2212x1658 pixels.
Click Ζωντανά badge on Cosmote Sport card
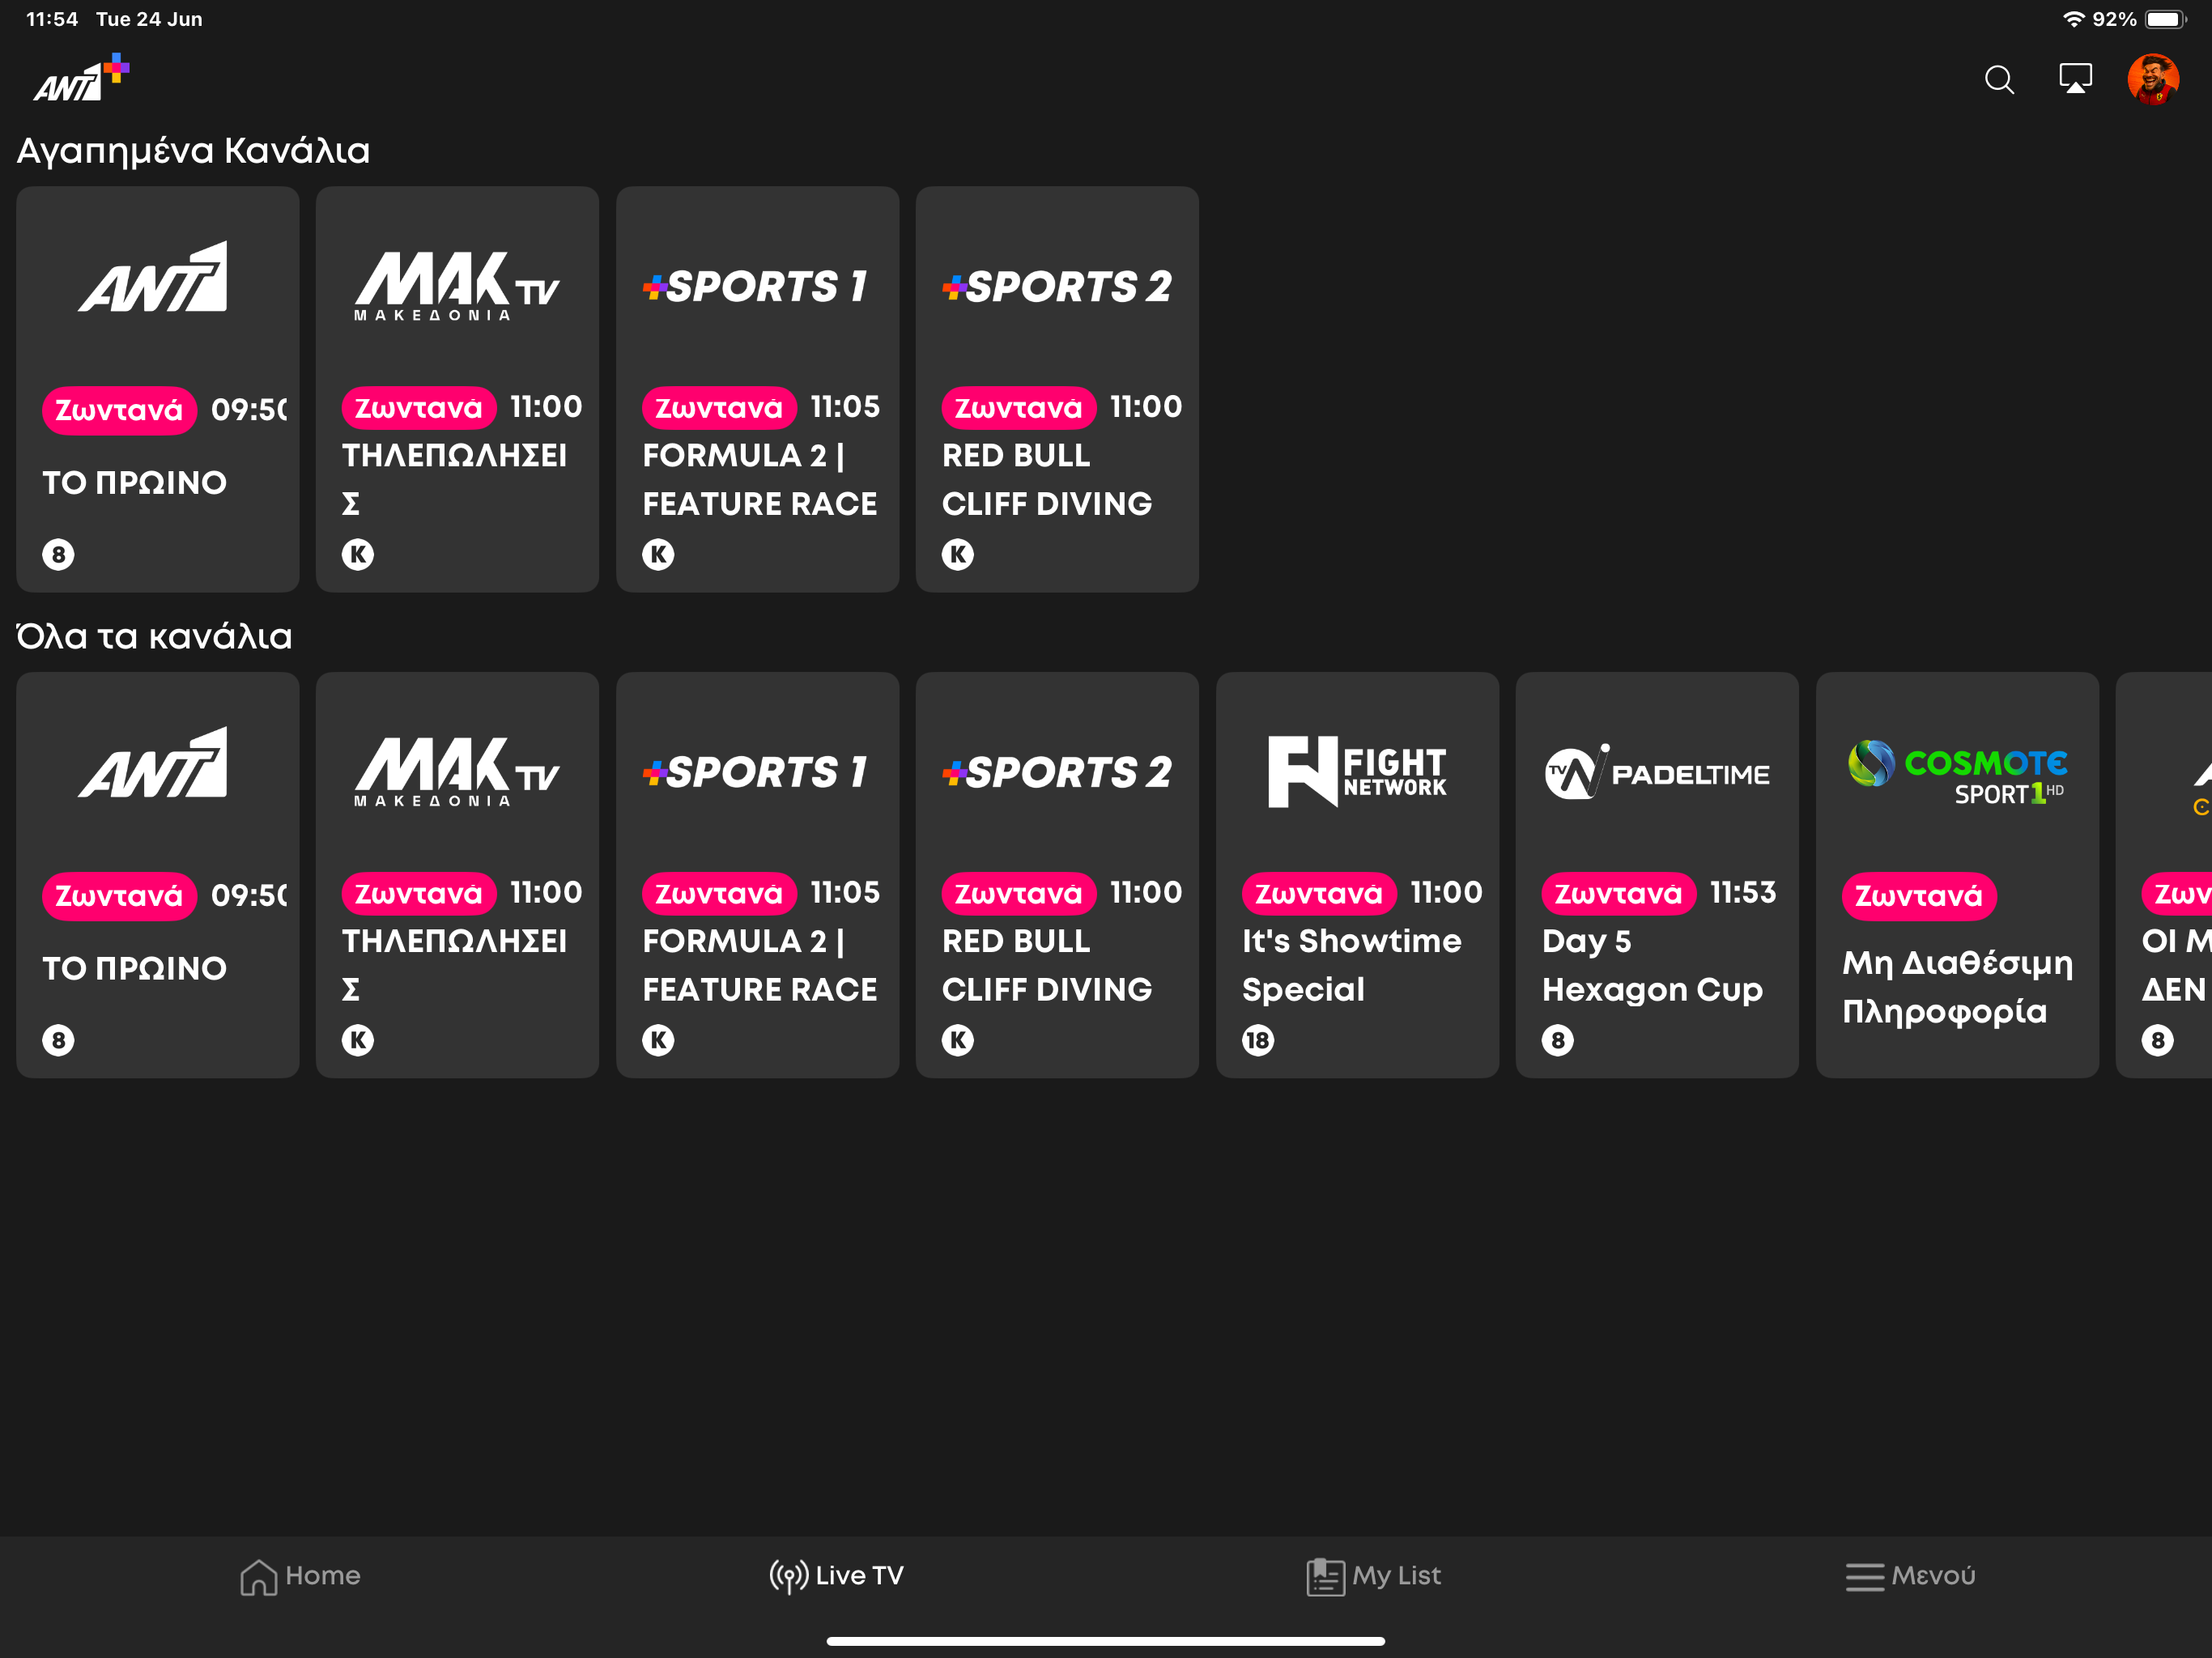coord(1919,896)
